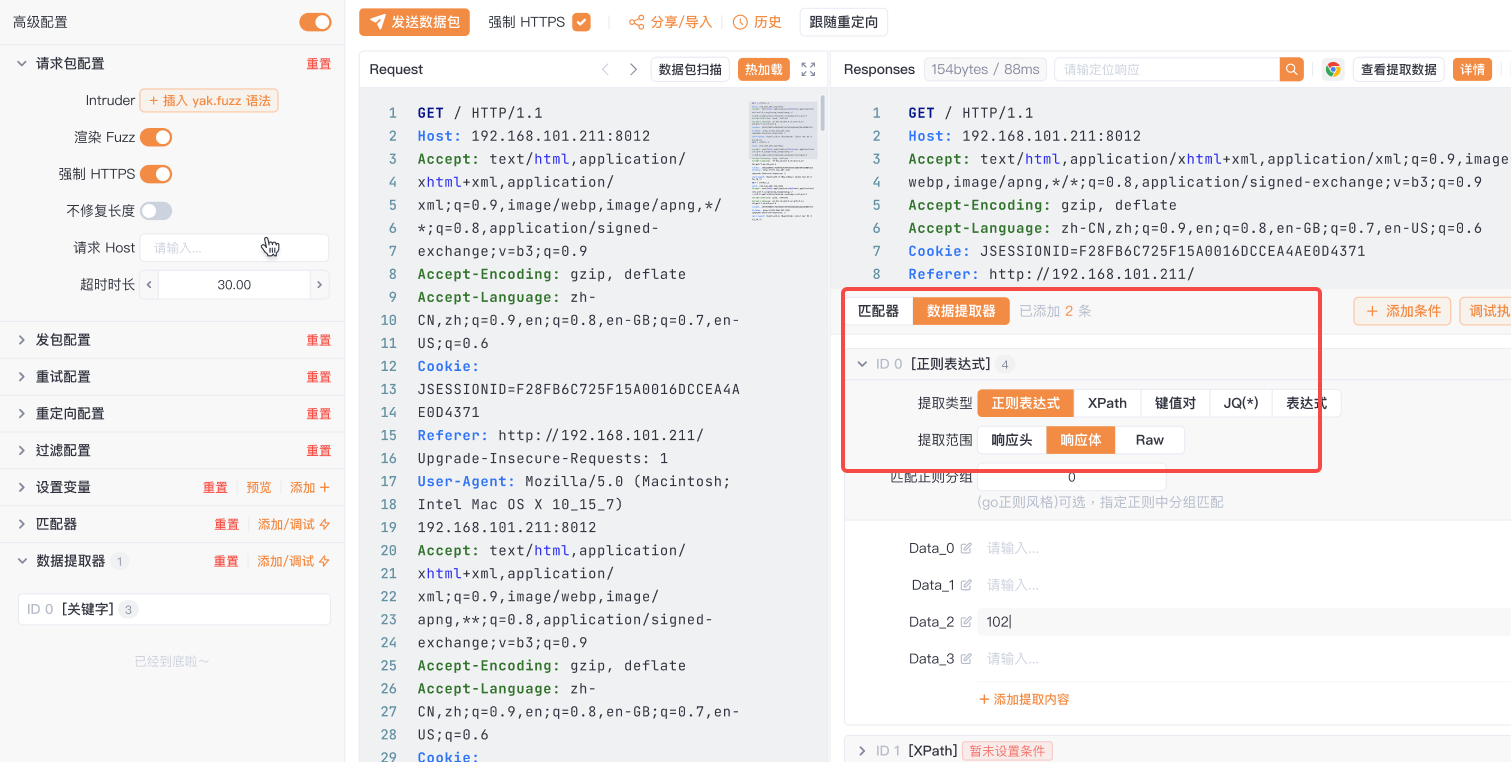Expand the Request editor to fullscreen
This screenshot has height=762, width=1511.
pos(808,69)
